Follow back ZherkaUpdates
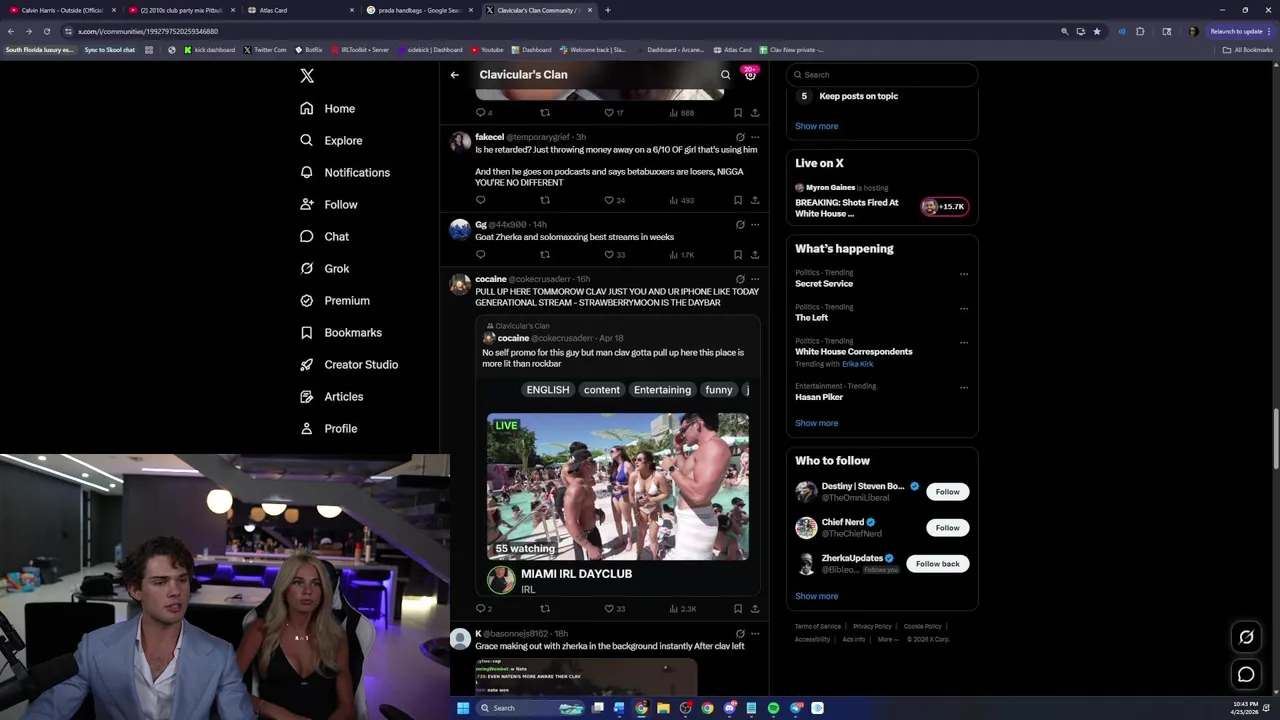Screen dimensions: 1280x720 (937, 564)
